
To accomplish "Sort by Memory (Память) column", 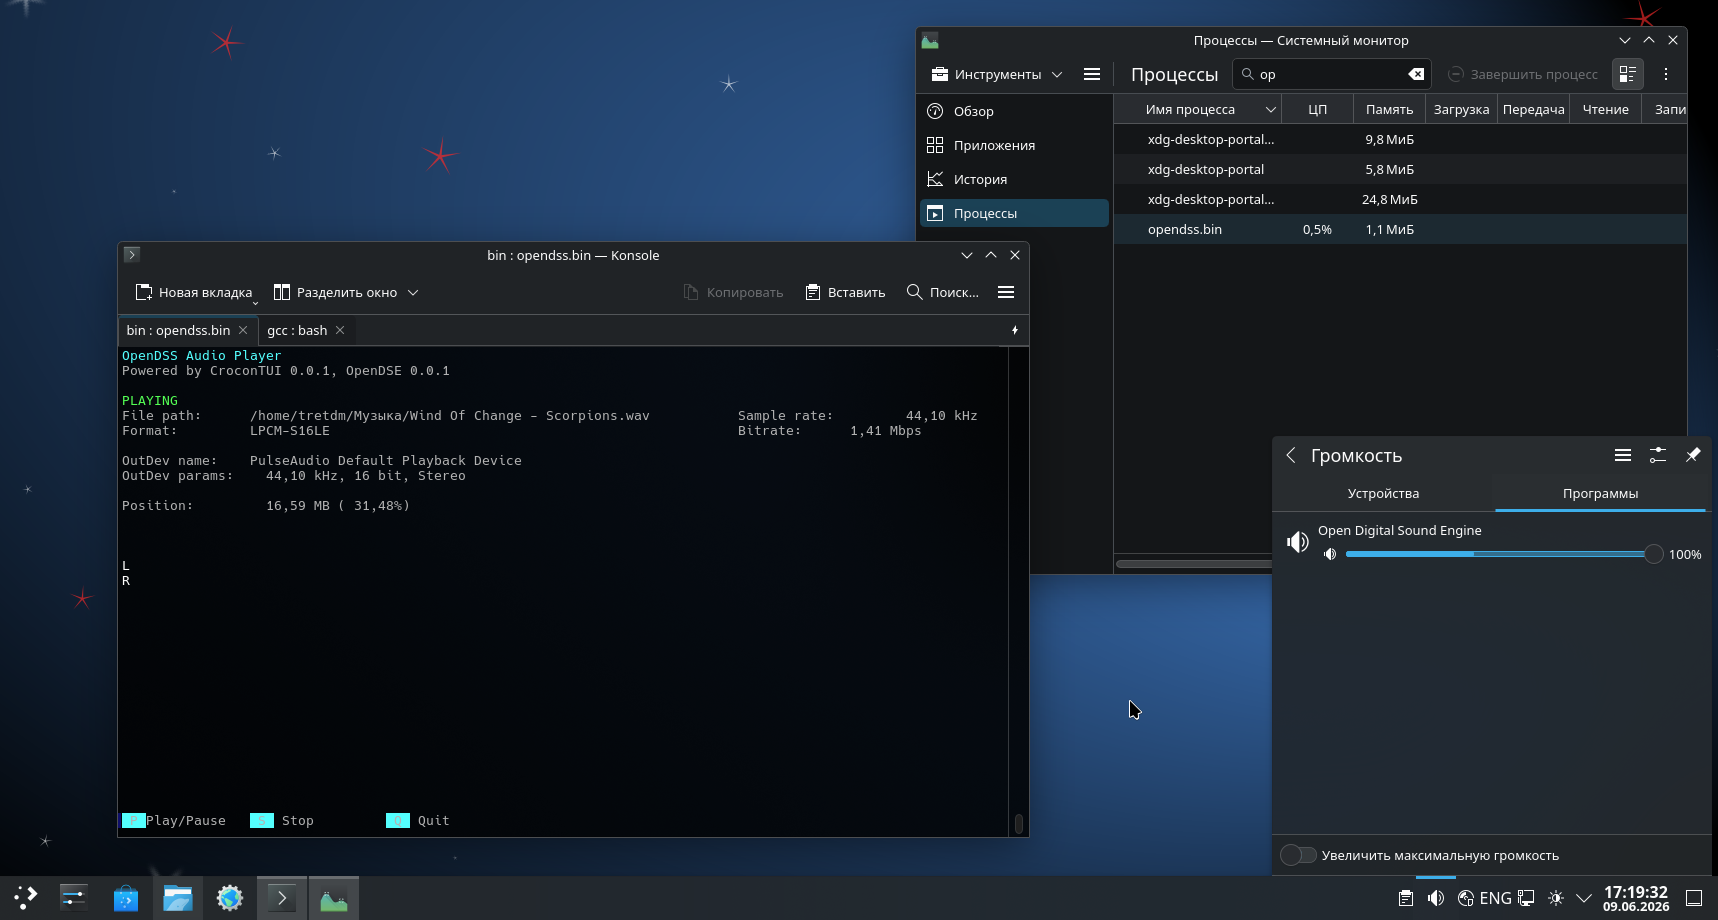I will tap(1390, 109).
